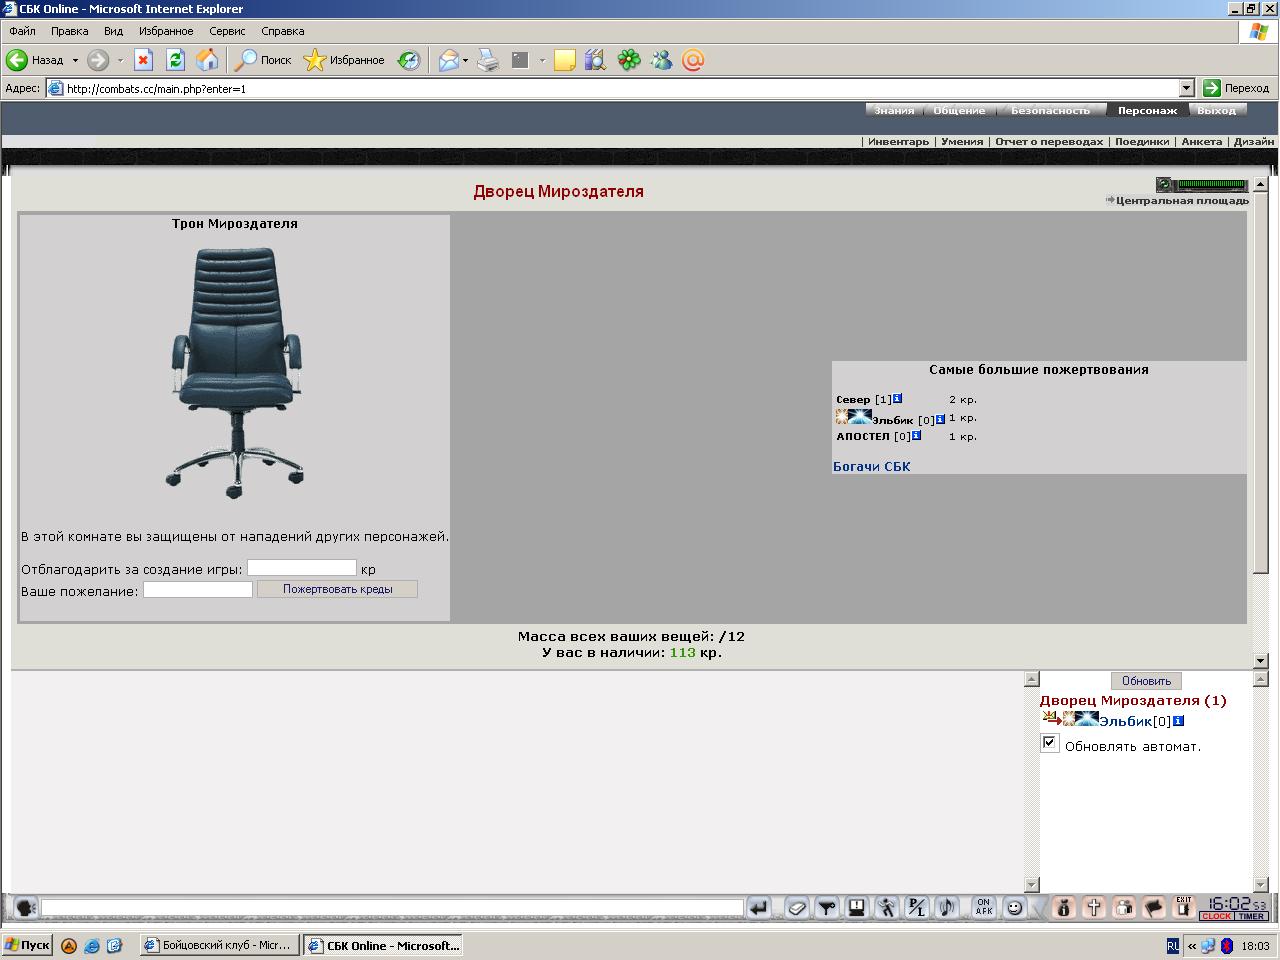Open the Богачи СБК link
Image resolution: width=1280 pixels, height=960 pixels.
[x=871, y=466]
